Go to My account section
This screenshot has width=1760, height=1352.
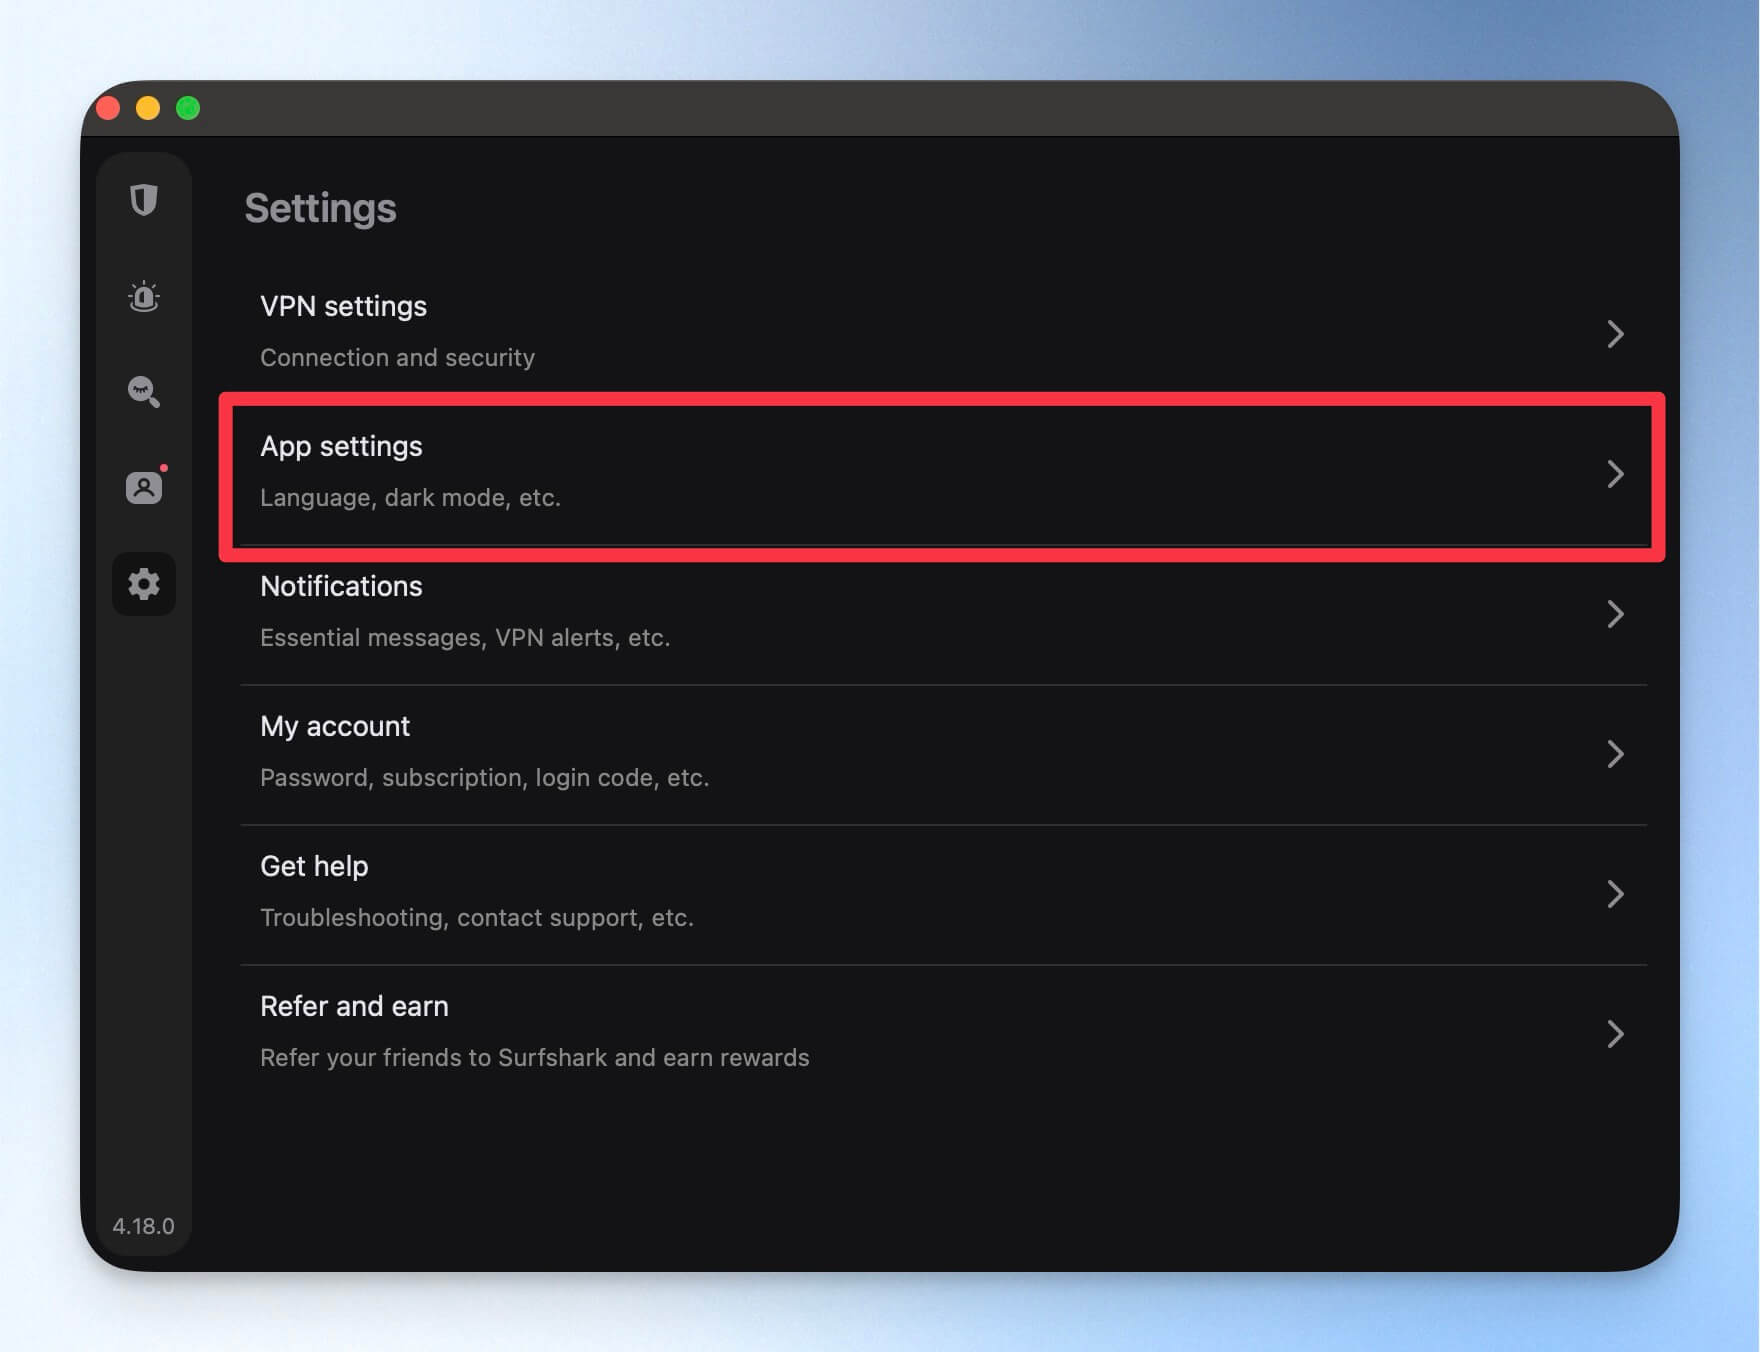(943, 754)
